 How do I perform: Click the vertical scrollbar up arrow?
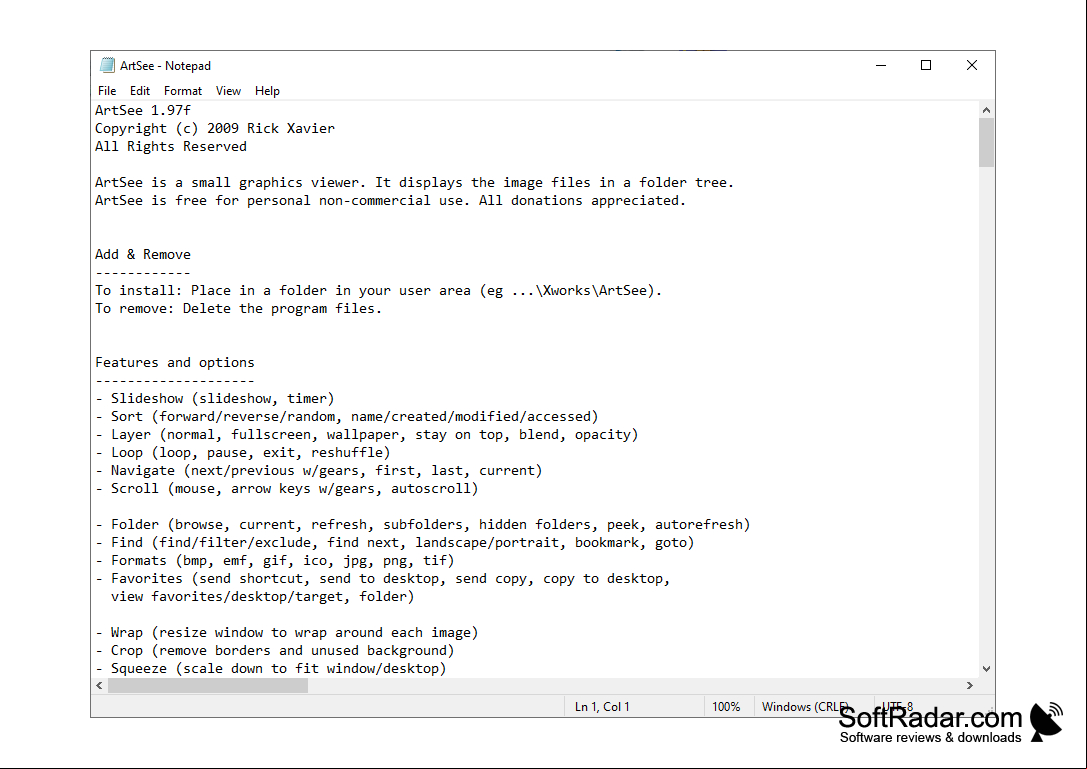point(986,110)
